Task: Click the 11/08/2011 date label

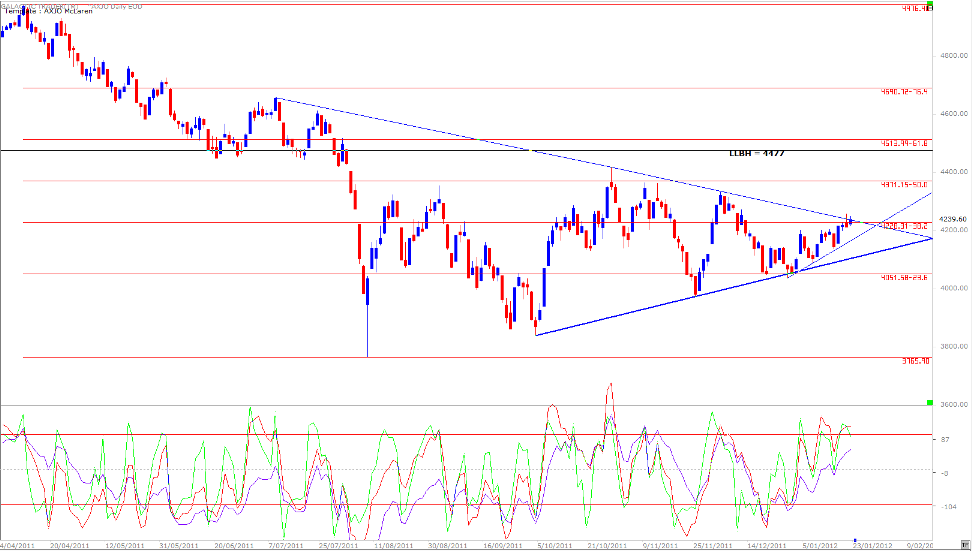Action: click(395, 546)
